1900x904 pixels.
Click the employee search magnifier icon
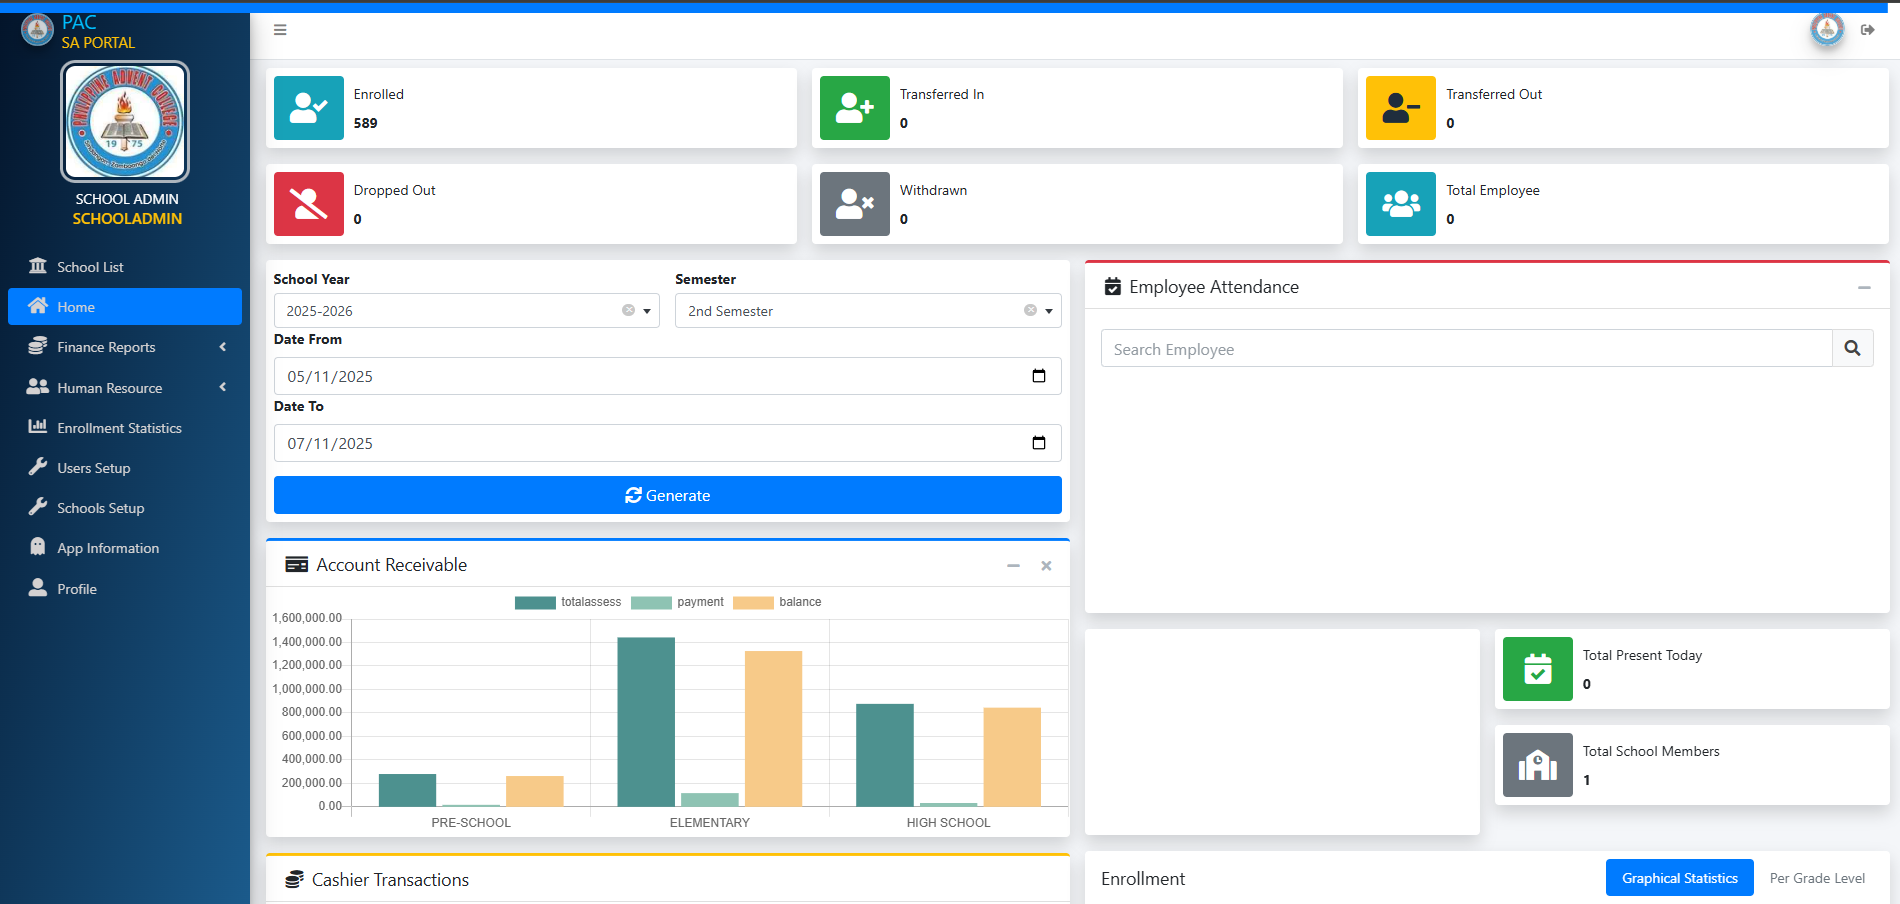click(x=1852, y=348)
